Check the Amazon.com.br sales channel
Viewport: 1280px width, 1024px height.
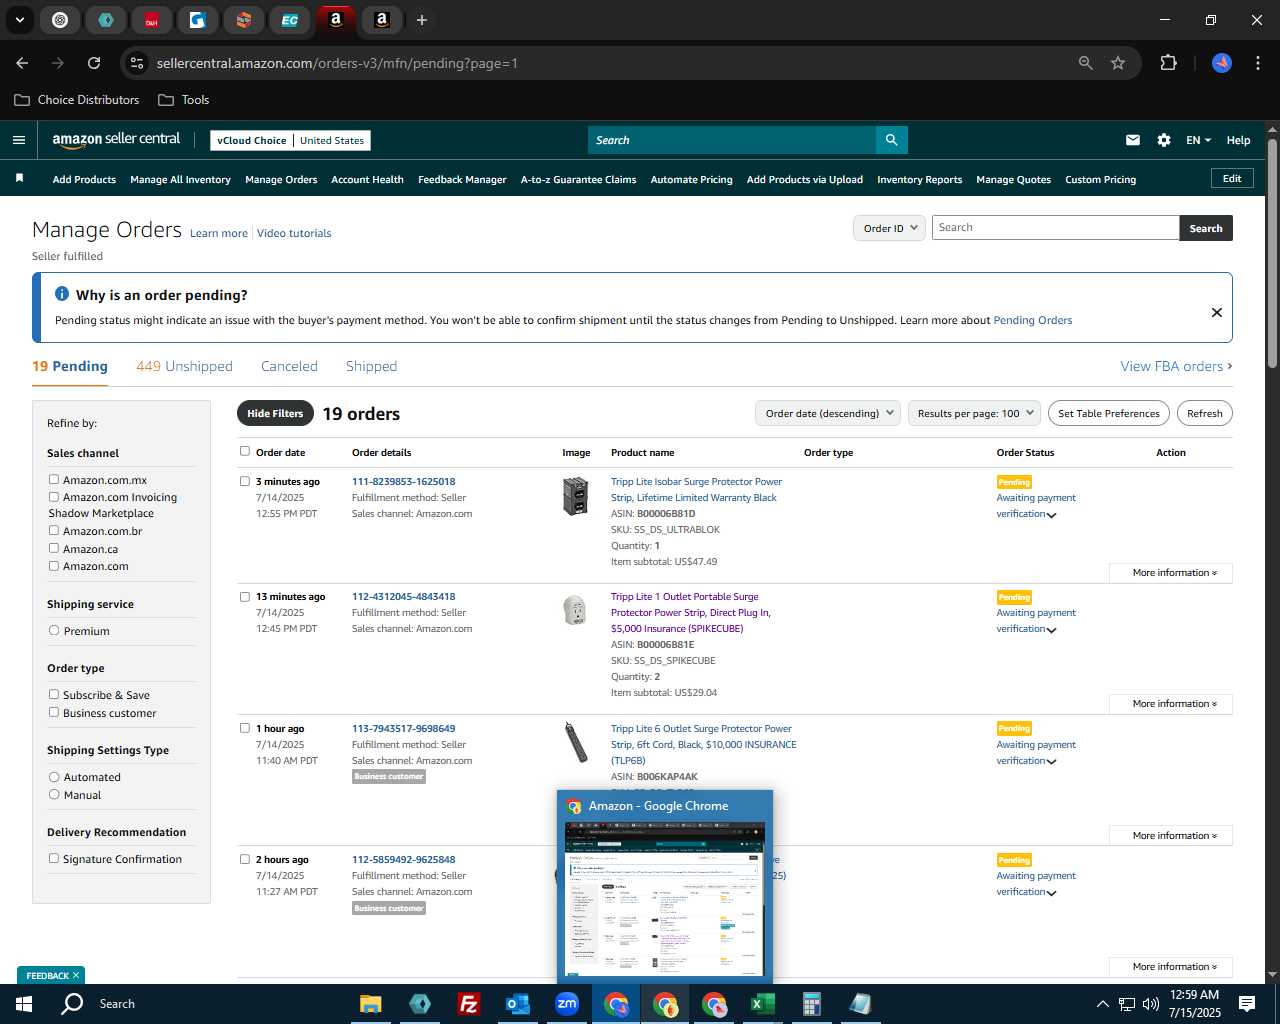(54, 530)
